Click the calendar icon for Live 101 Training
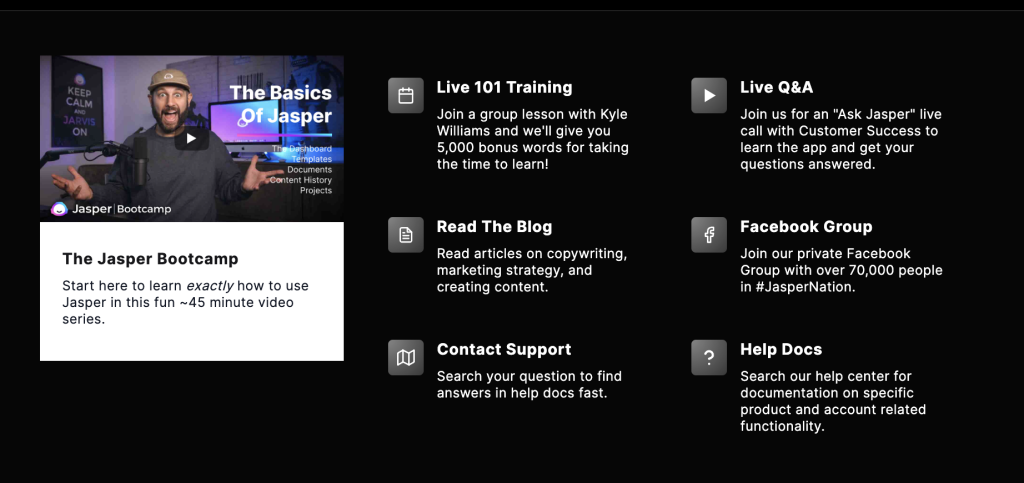This screenshot has height=483, width=1024. 406,95
